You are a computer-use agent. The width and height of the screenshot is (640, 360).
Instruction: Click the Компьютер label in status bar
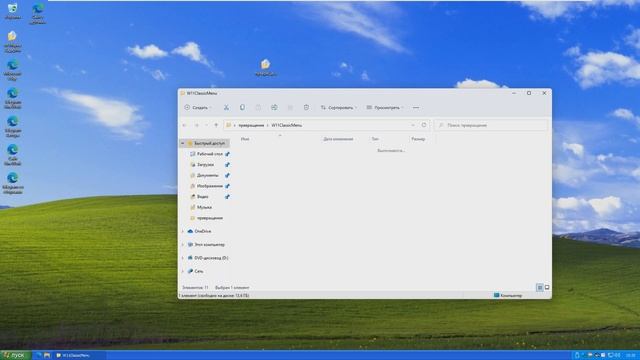coord(511,295)
